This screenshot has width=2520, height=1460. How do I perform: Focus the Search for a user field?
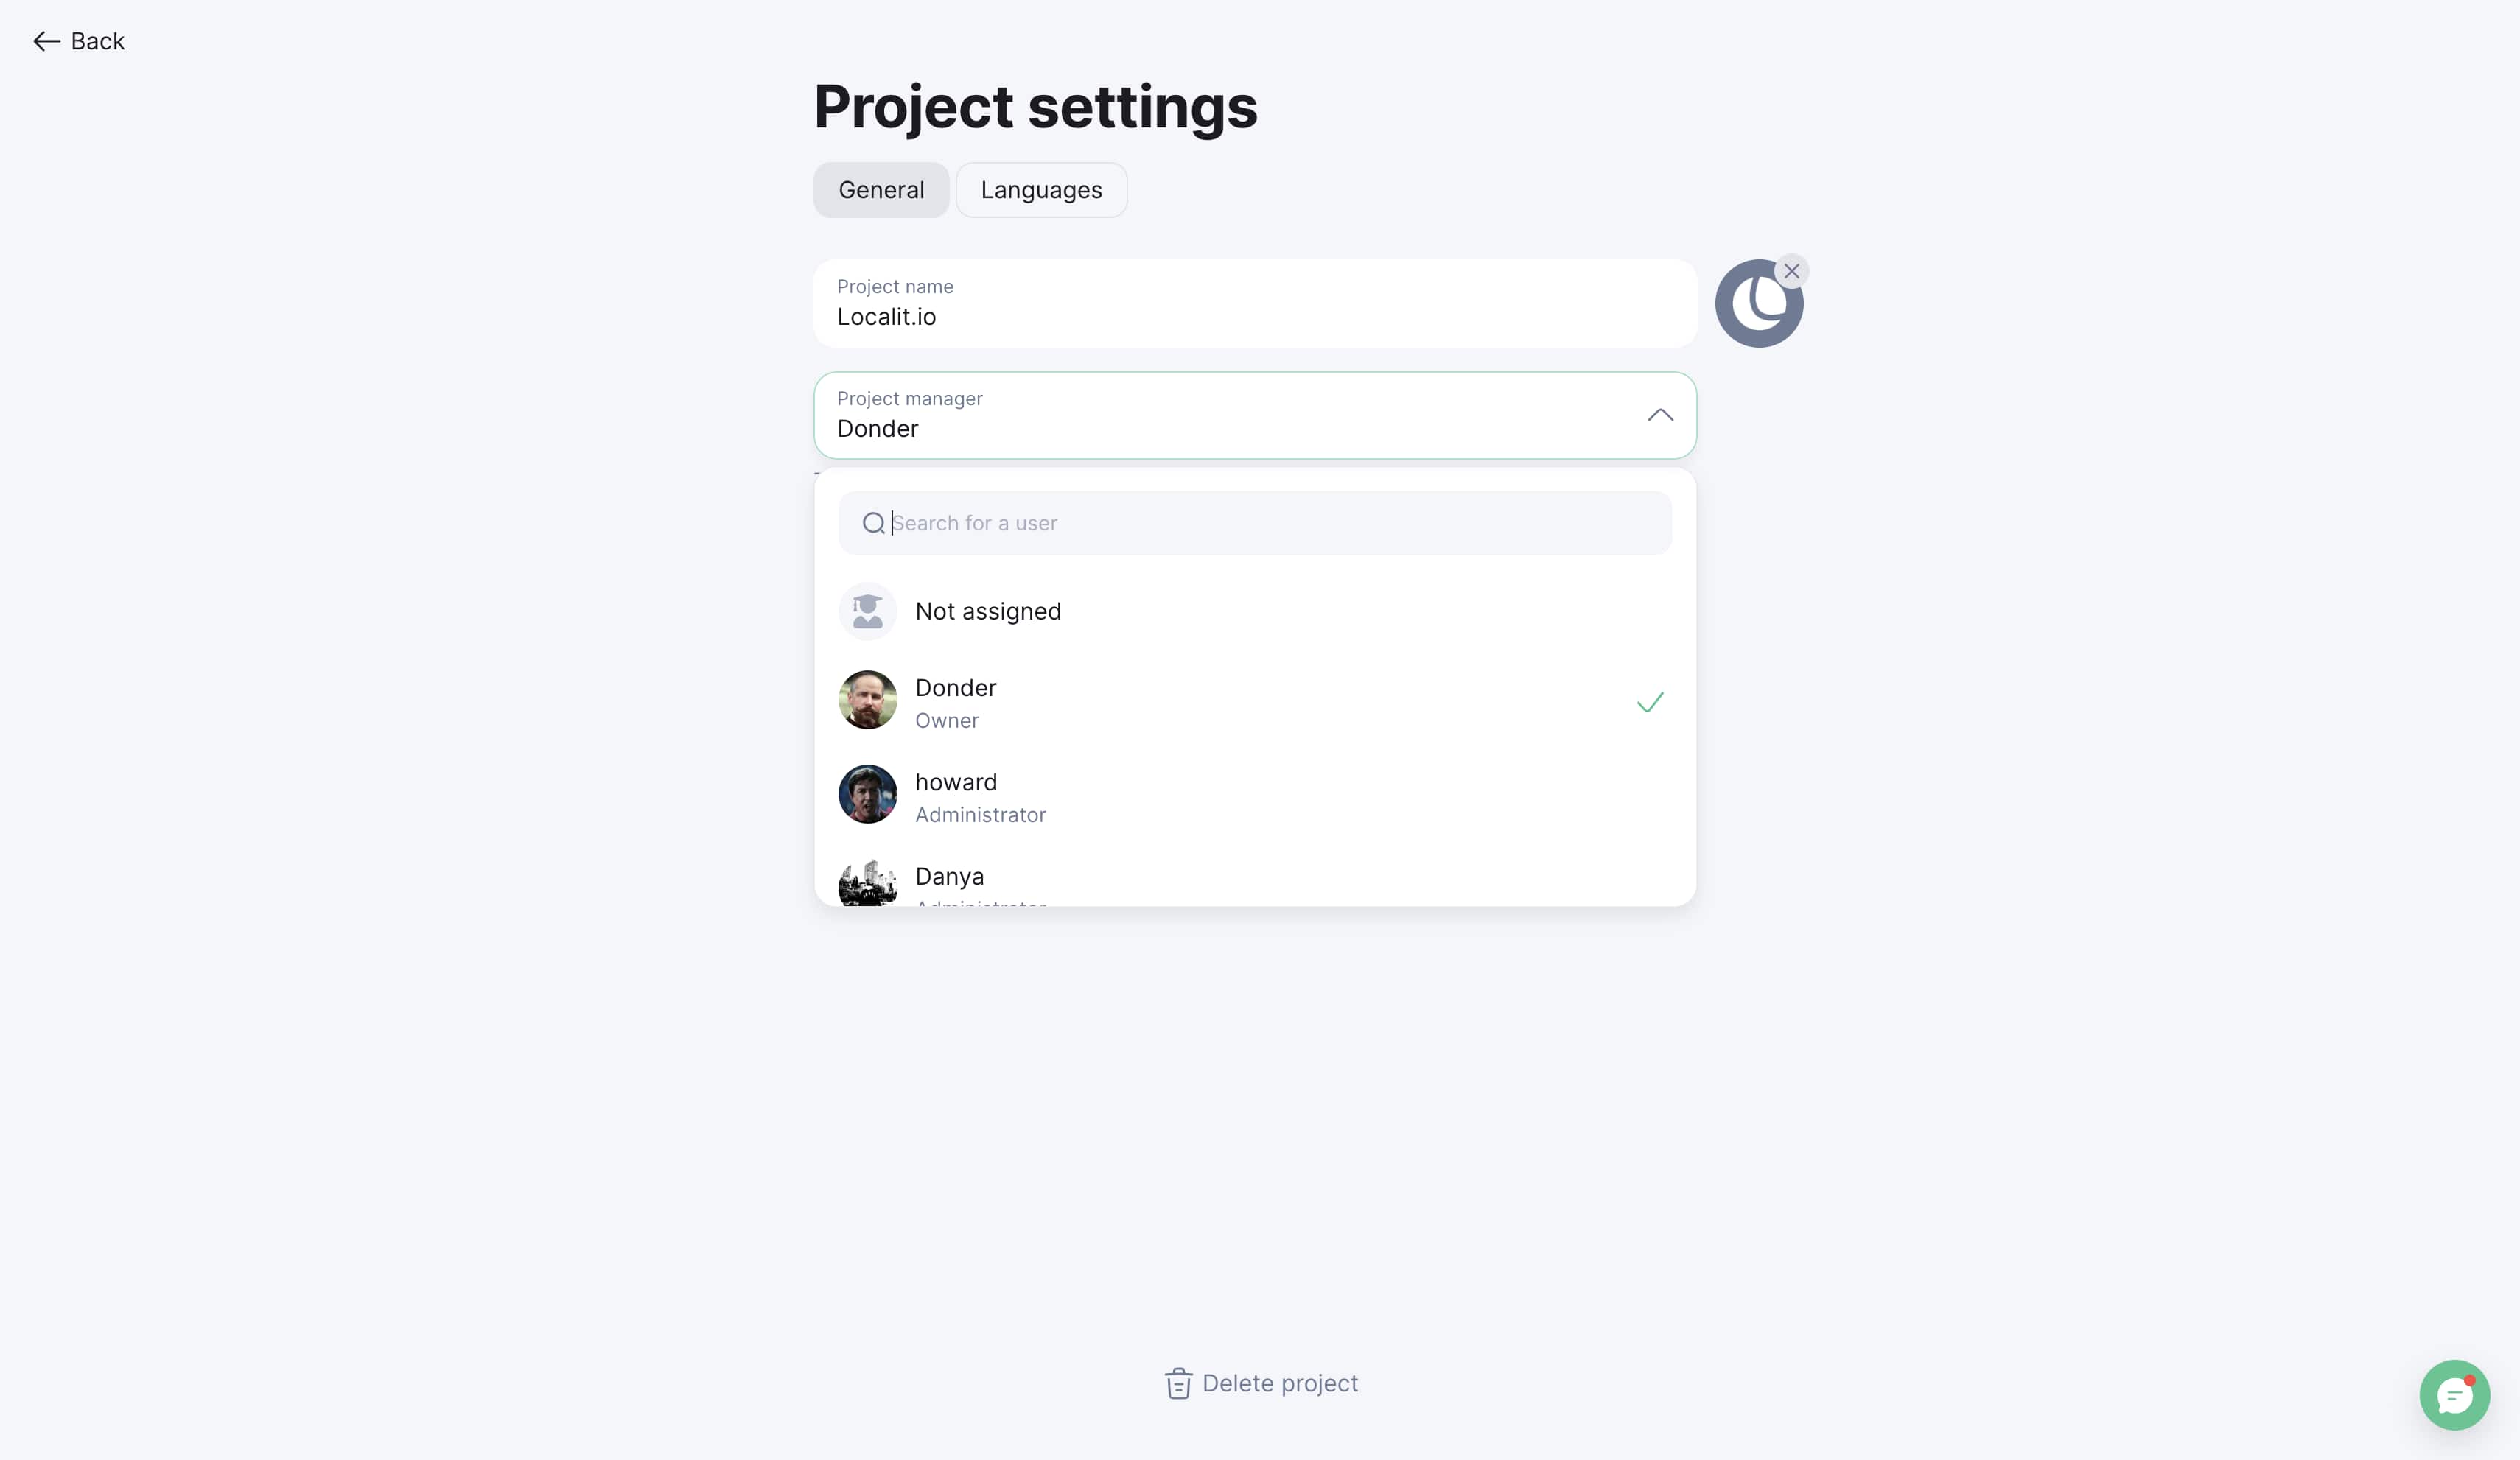[1254, 523]
